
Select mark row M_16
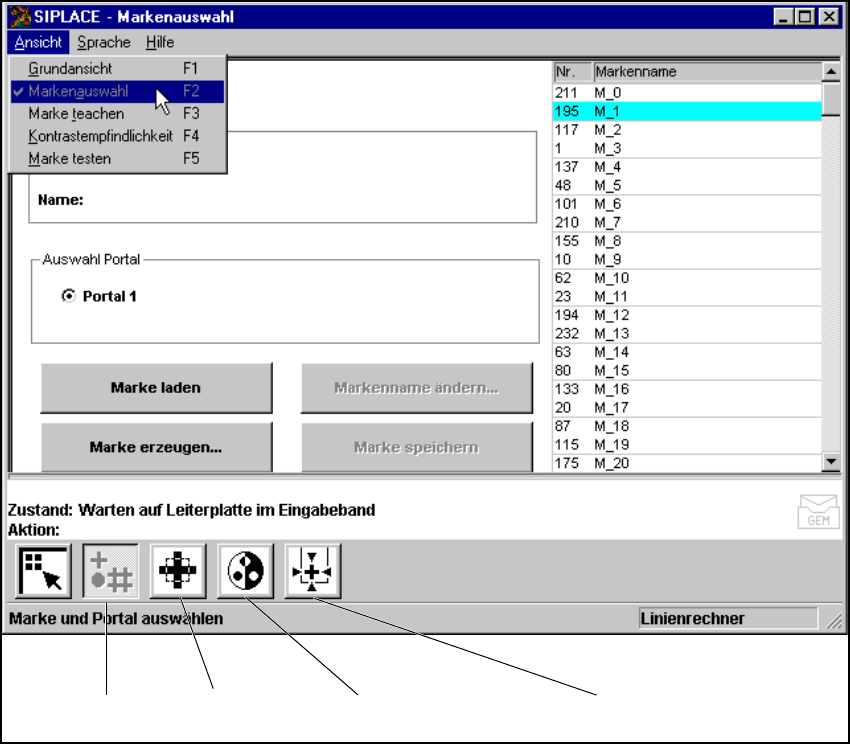pos(687,389)
